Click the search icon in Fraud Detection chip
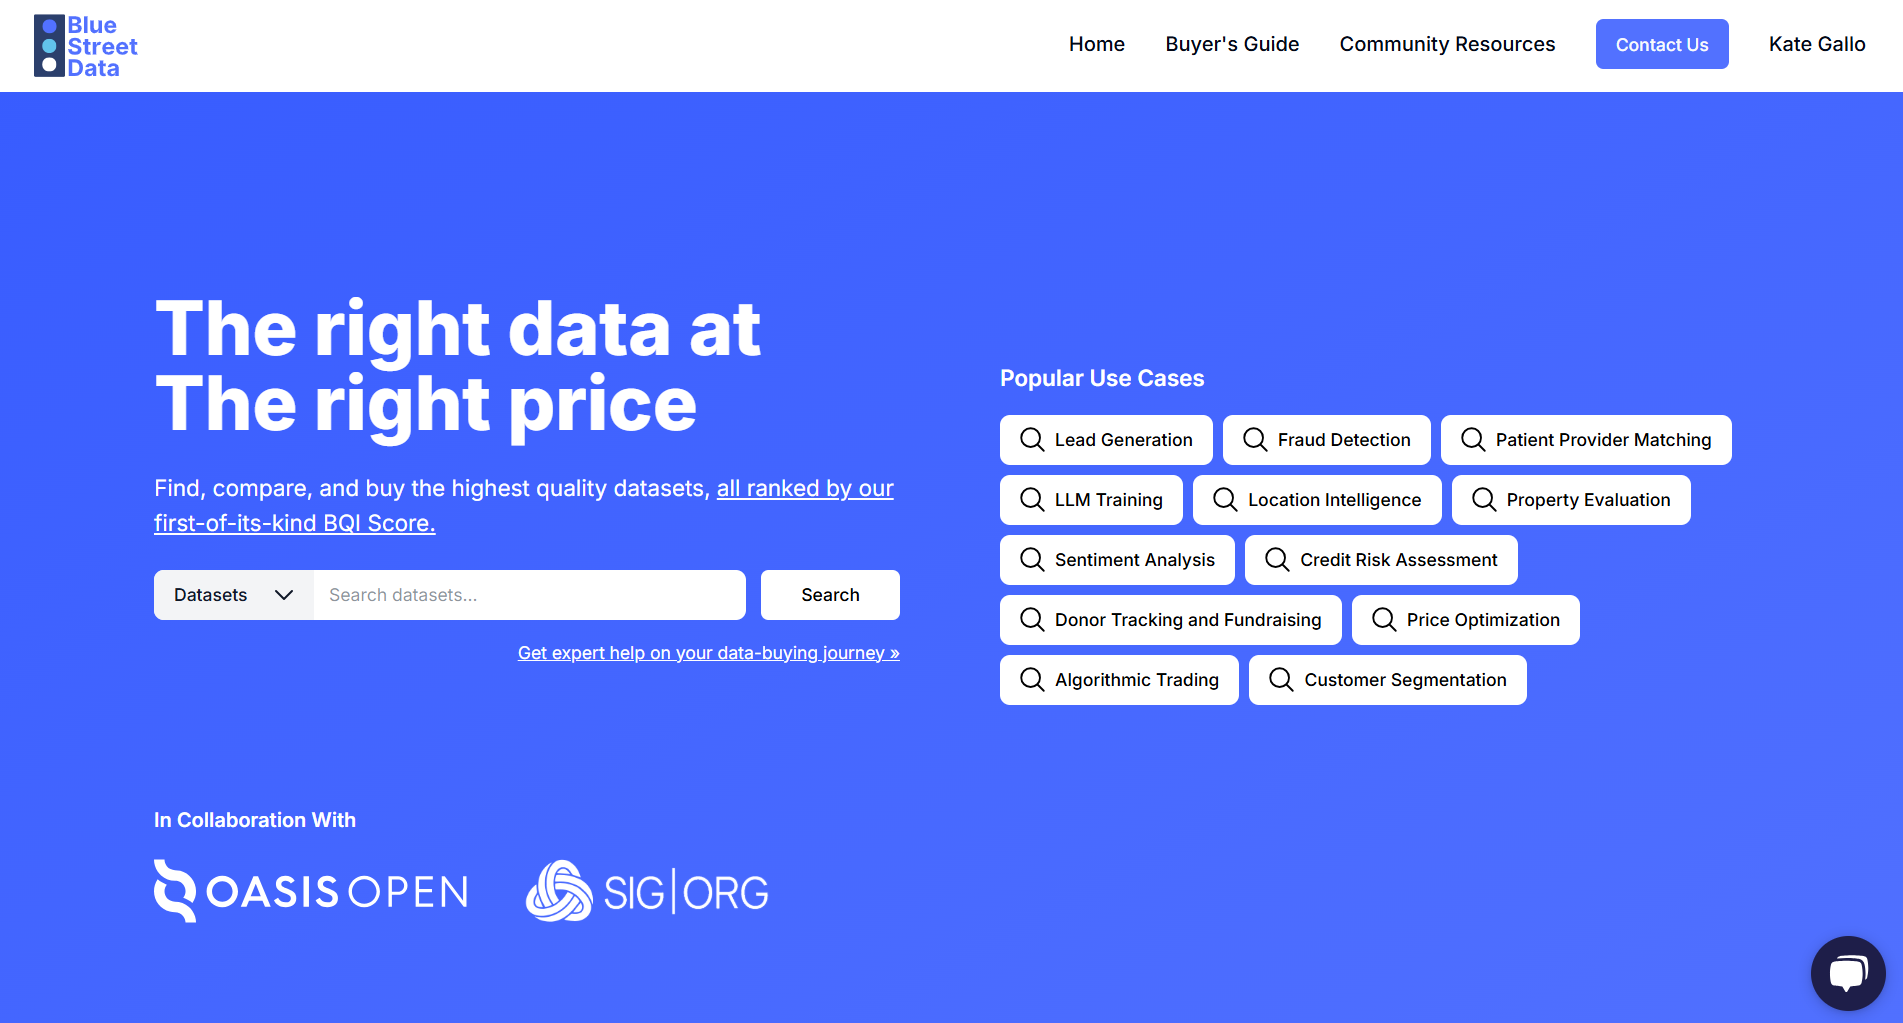 (x=1255, y=439)
